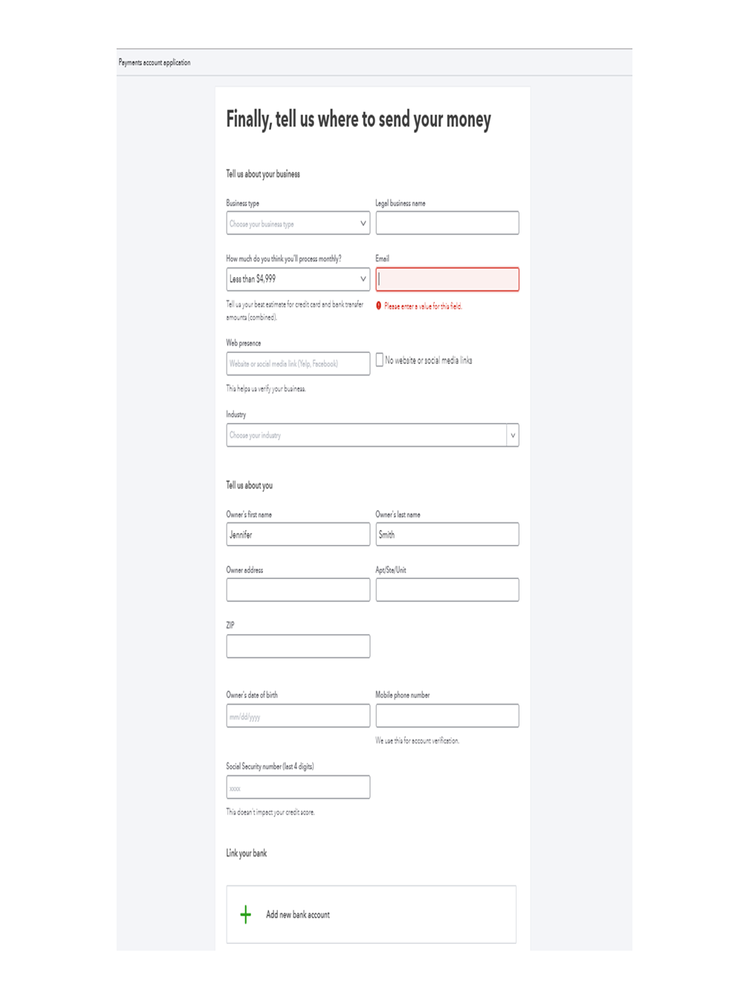Click into the Email field
The height and width of the screenshot is (999, 749).
pos(447,279)
